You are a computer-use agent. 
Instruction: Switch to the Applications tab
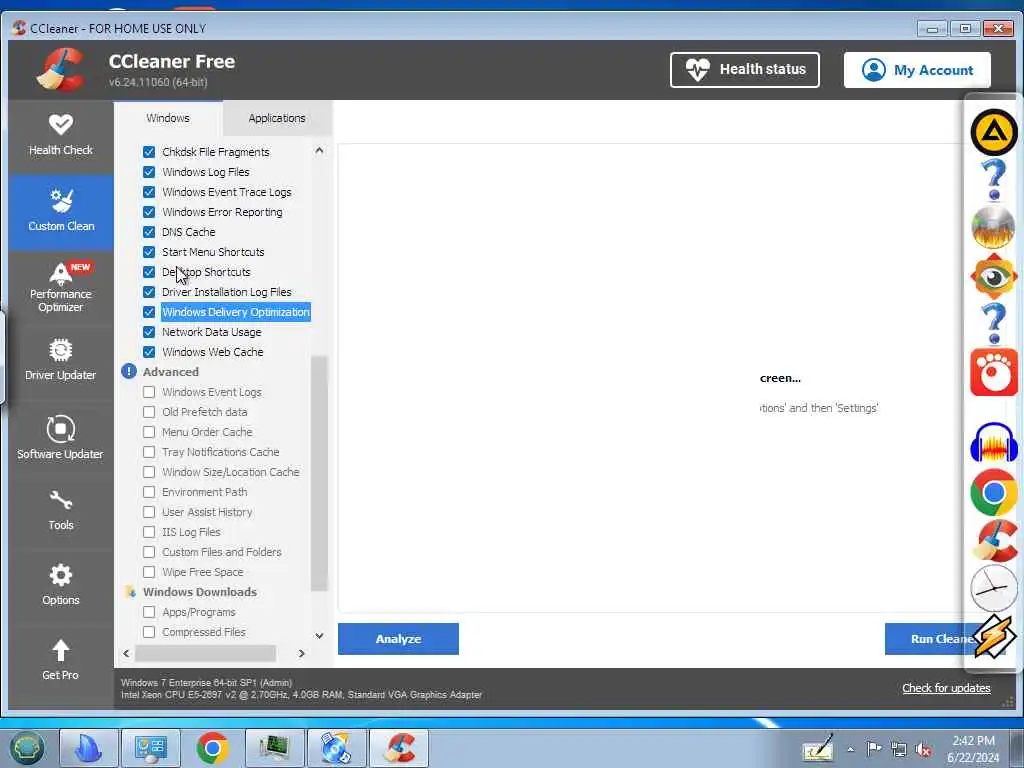pyautogui.click(x=277, y=118)
